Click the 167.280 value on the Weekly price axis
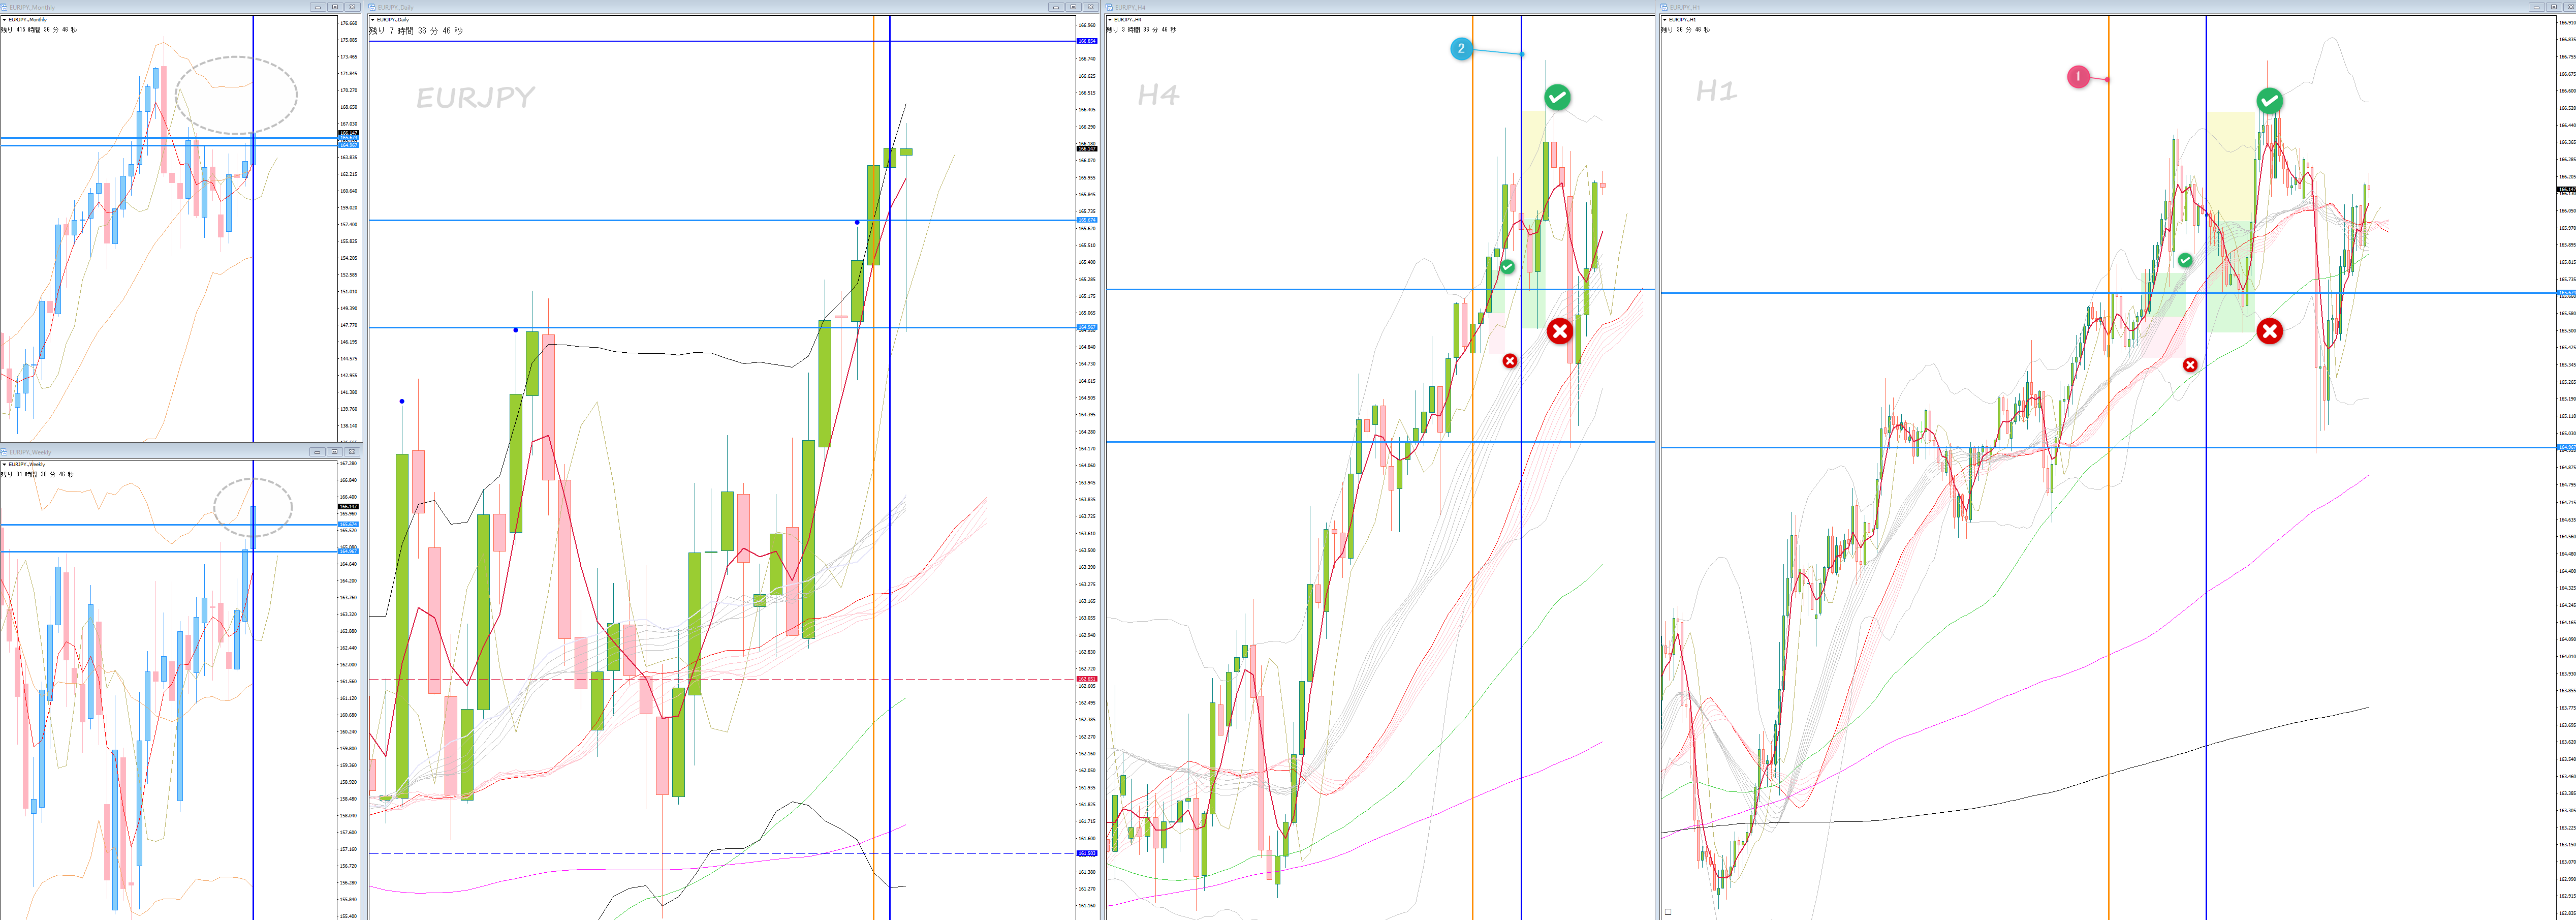This screenshot has height=920, width=2576. tap(348, 464)
